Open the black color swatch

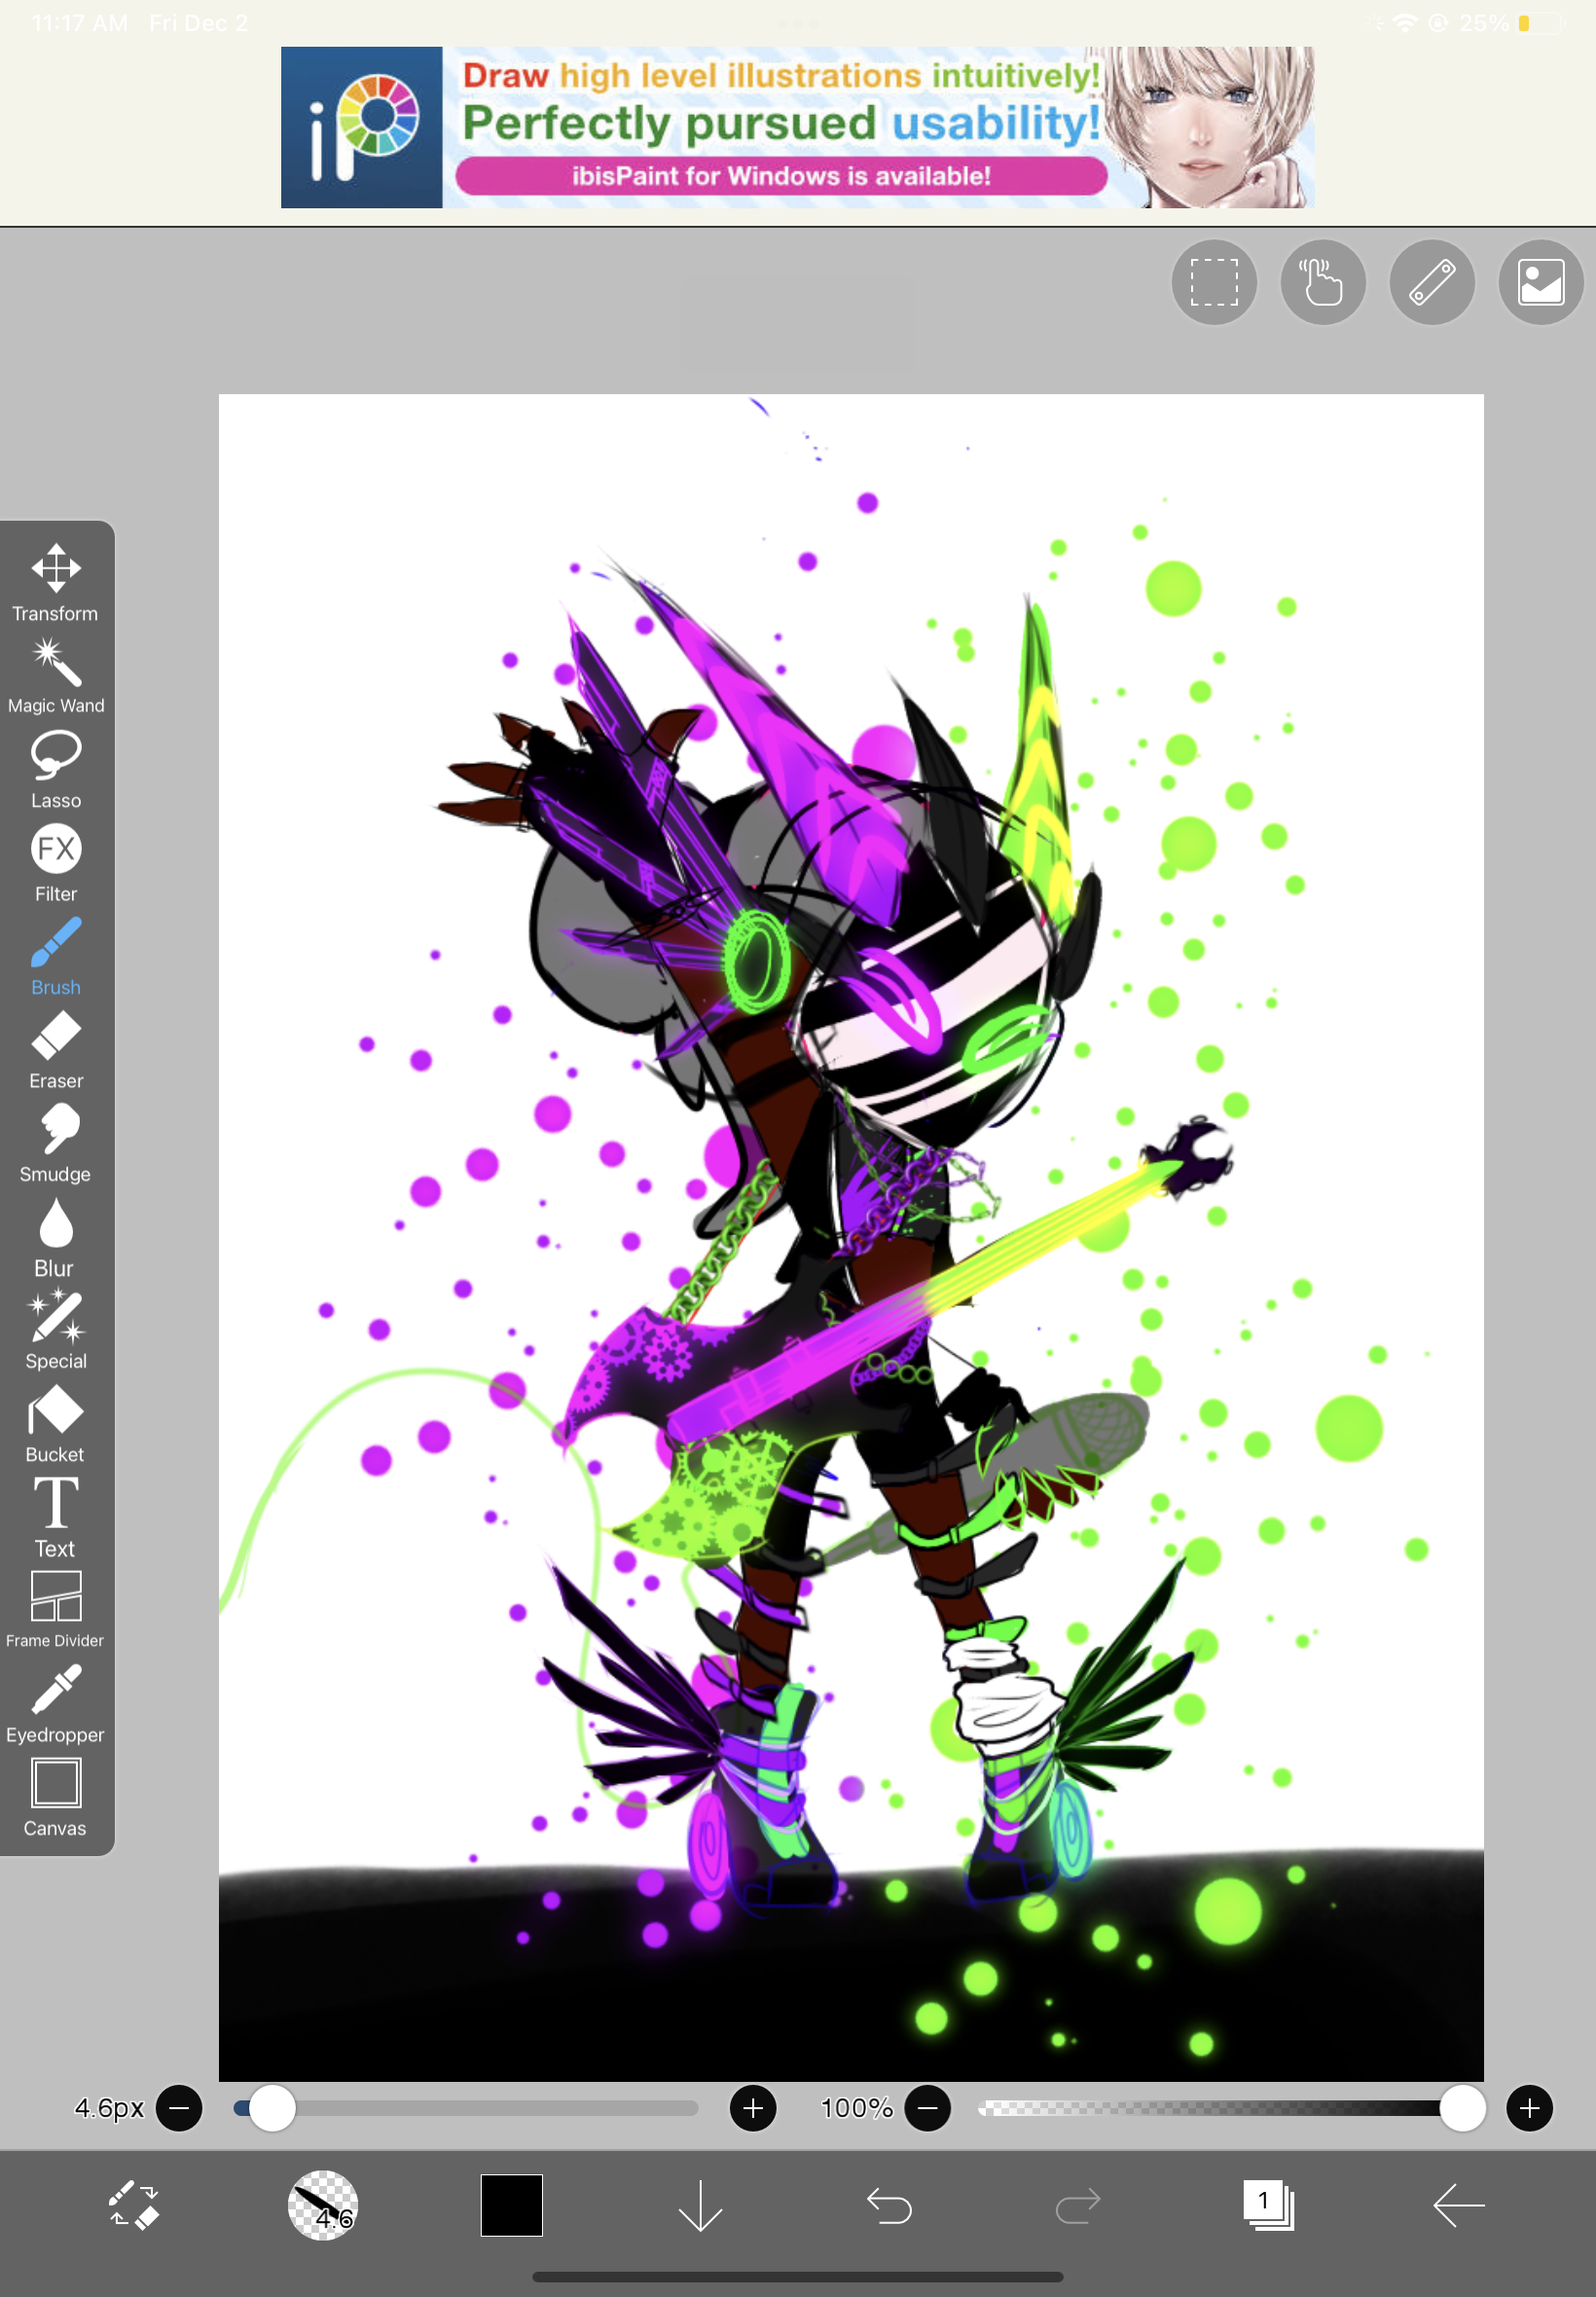click(511, 2205)
